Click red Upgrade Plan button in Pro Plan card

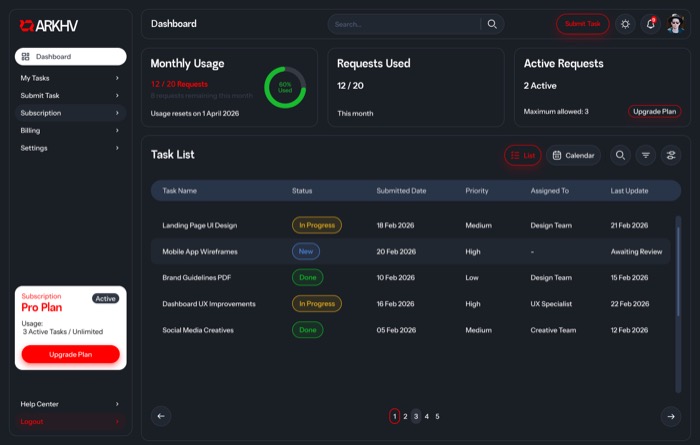70,354
